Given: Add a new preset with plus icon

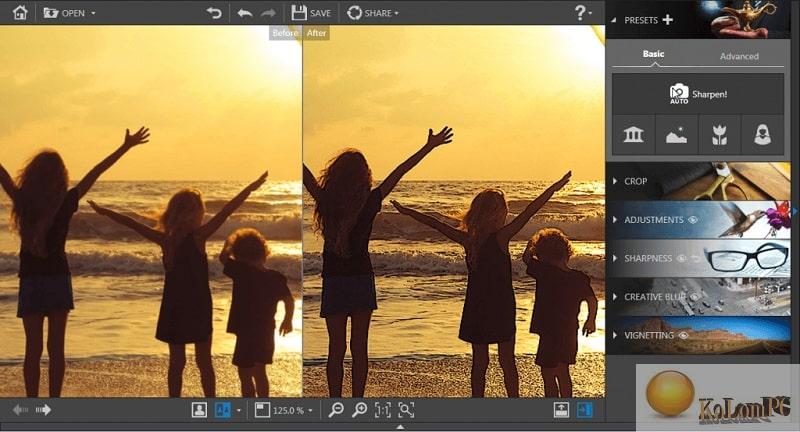Looking at the screenshot, I should (x=668, y=20).
